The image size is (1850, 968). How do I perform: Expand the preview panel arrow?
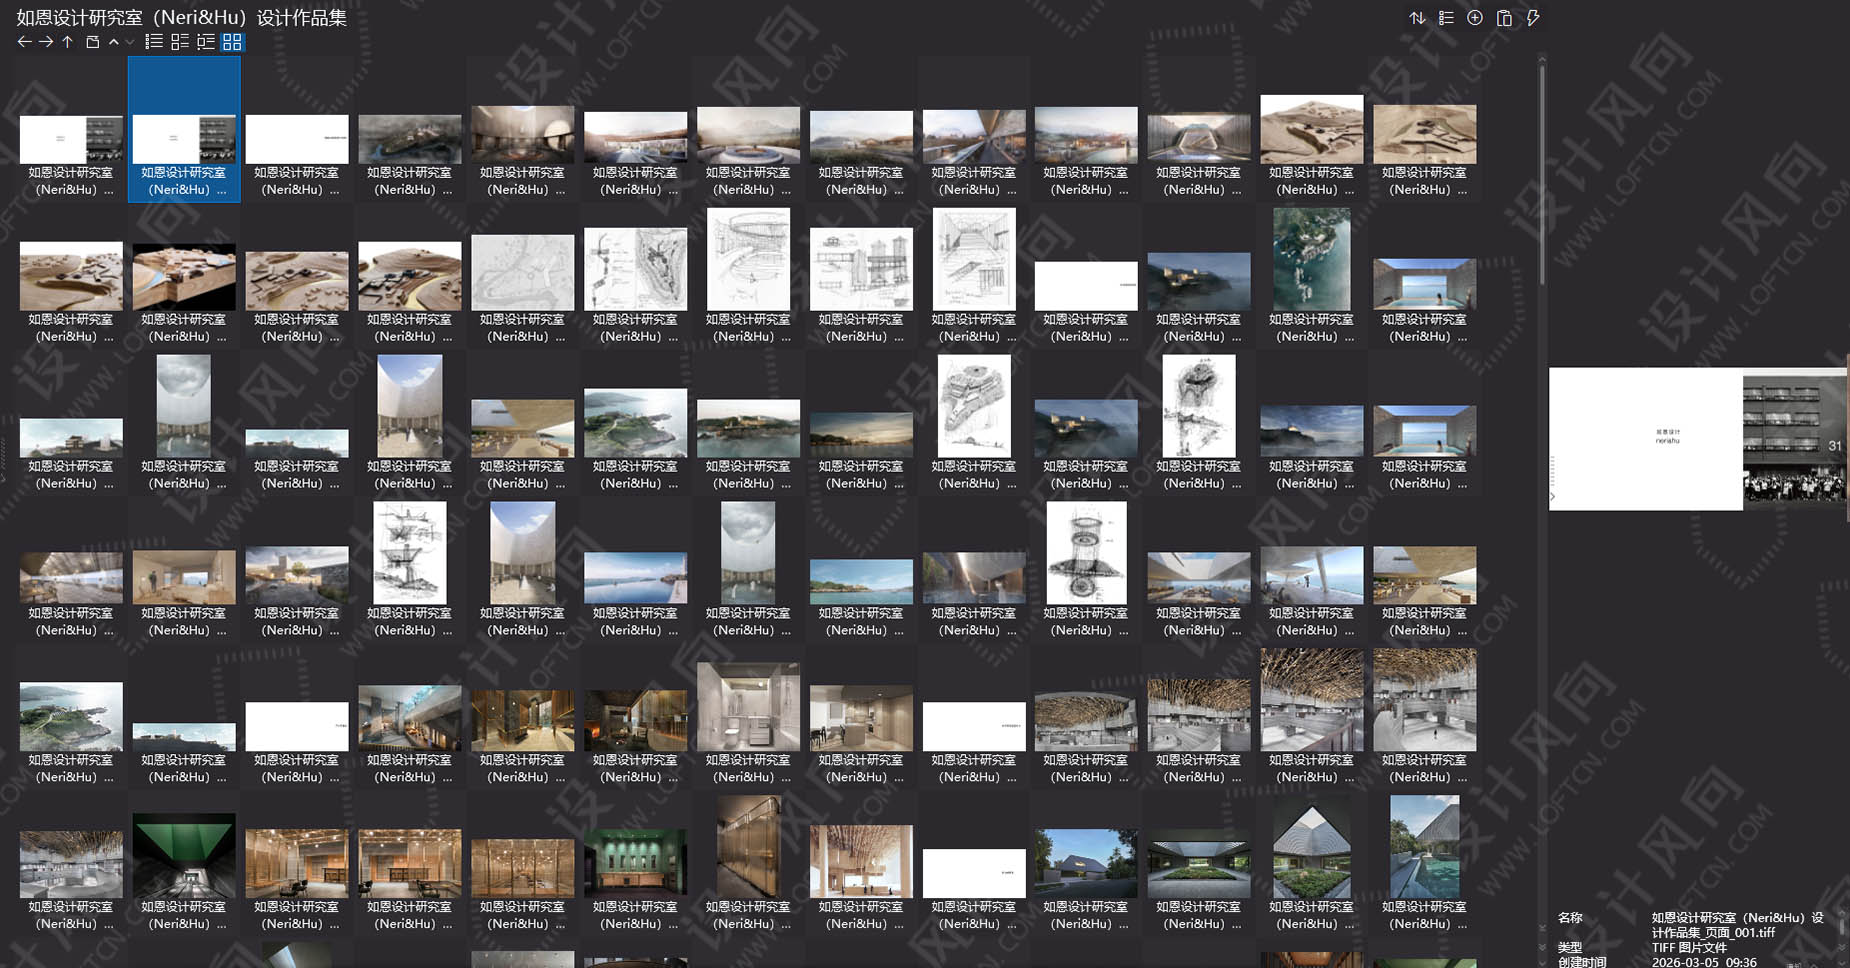tap(1551, 496)
